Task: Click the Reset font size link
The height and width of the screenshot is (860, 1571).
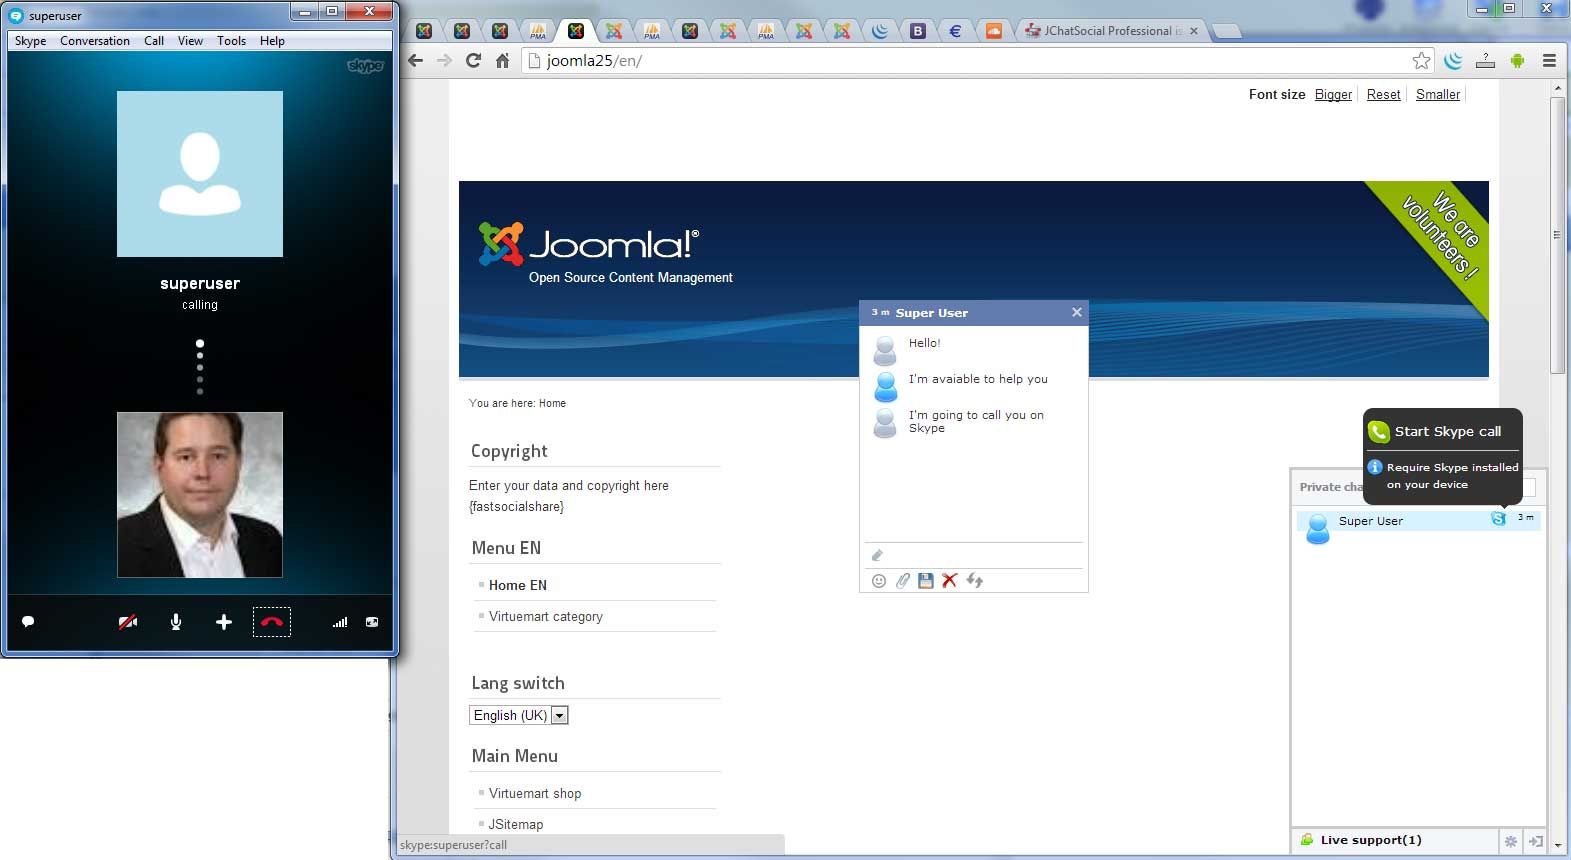Action: click(x=1384, y=94)
